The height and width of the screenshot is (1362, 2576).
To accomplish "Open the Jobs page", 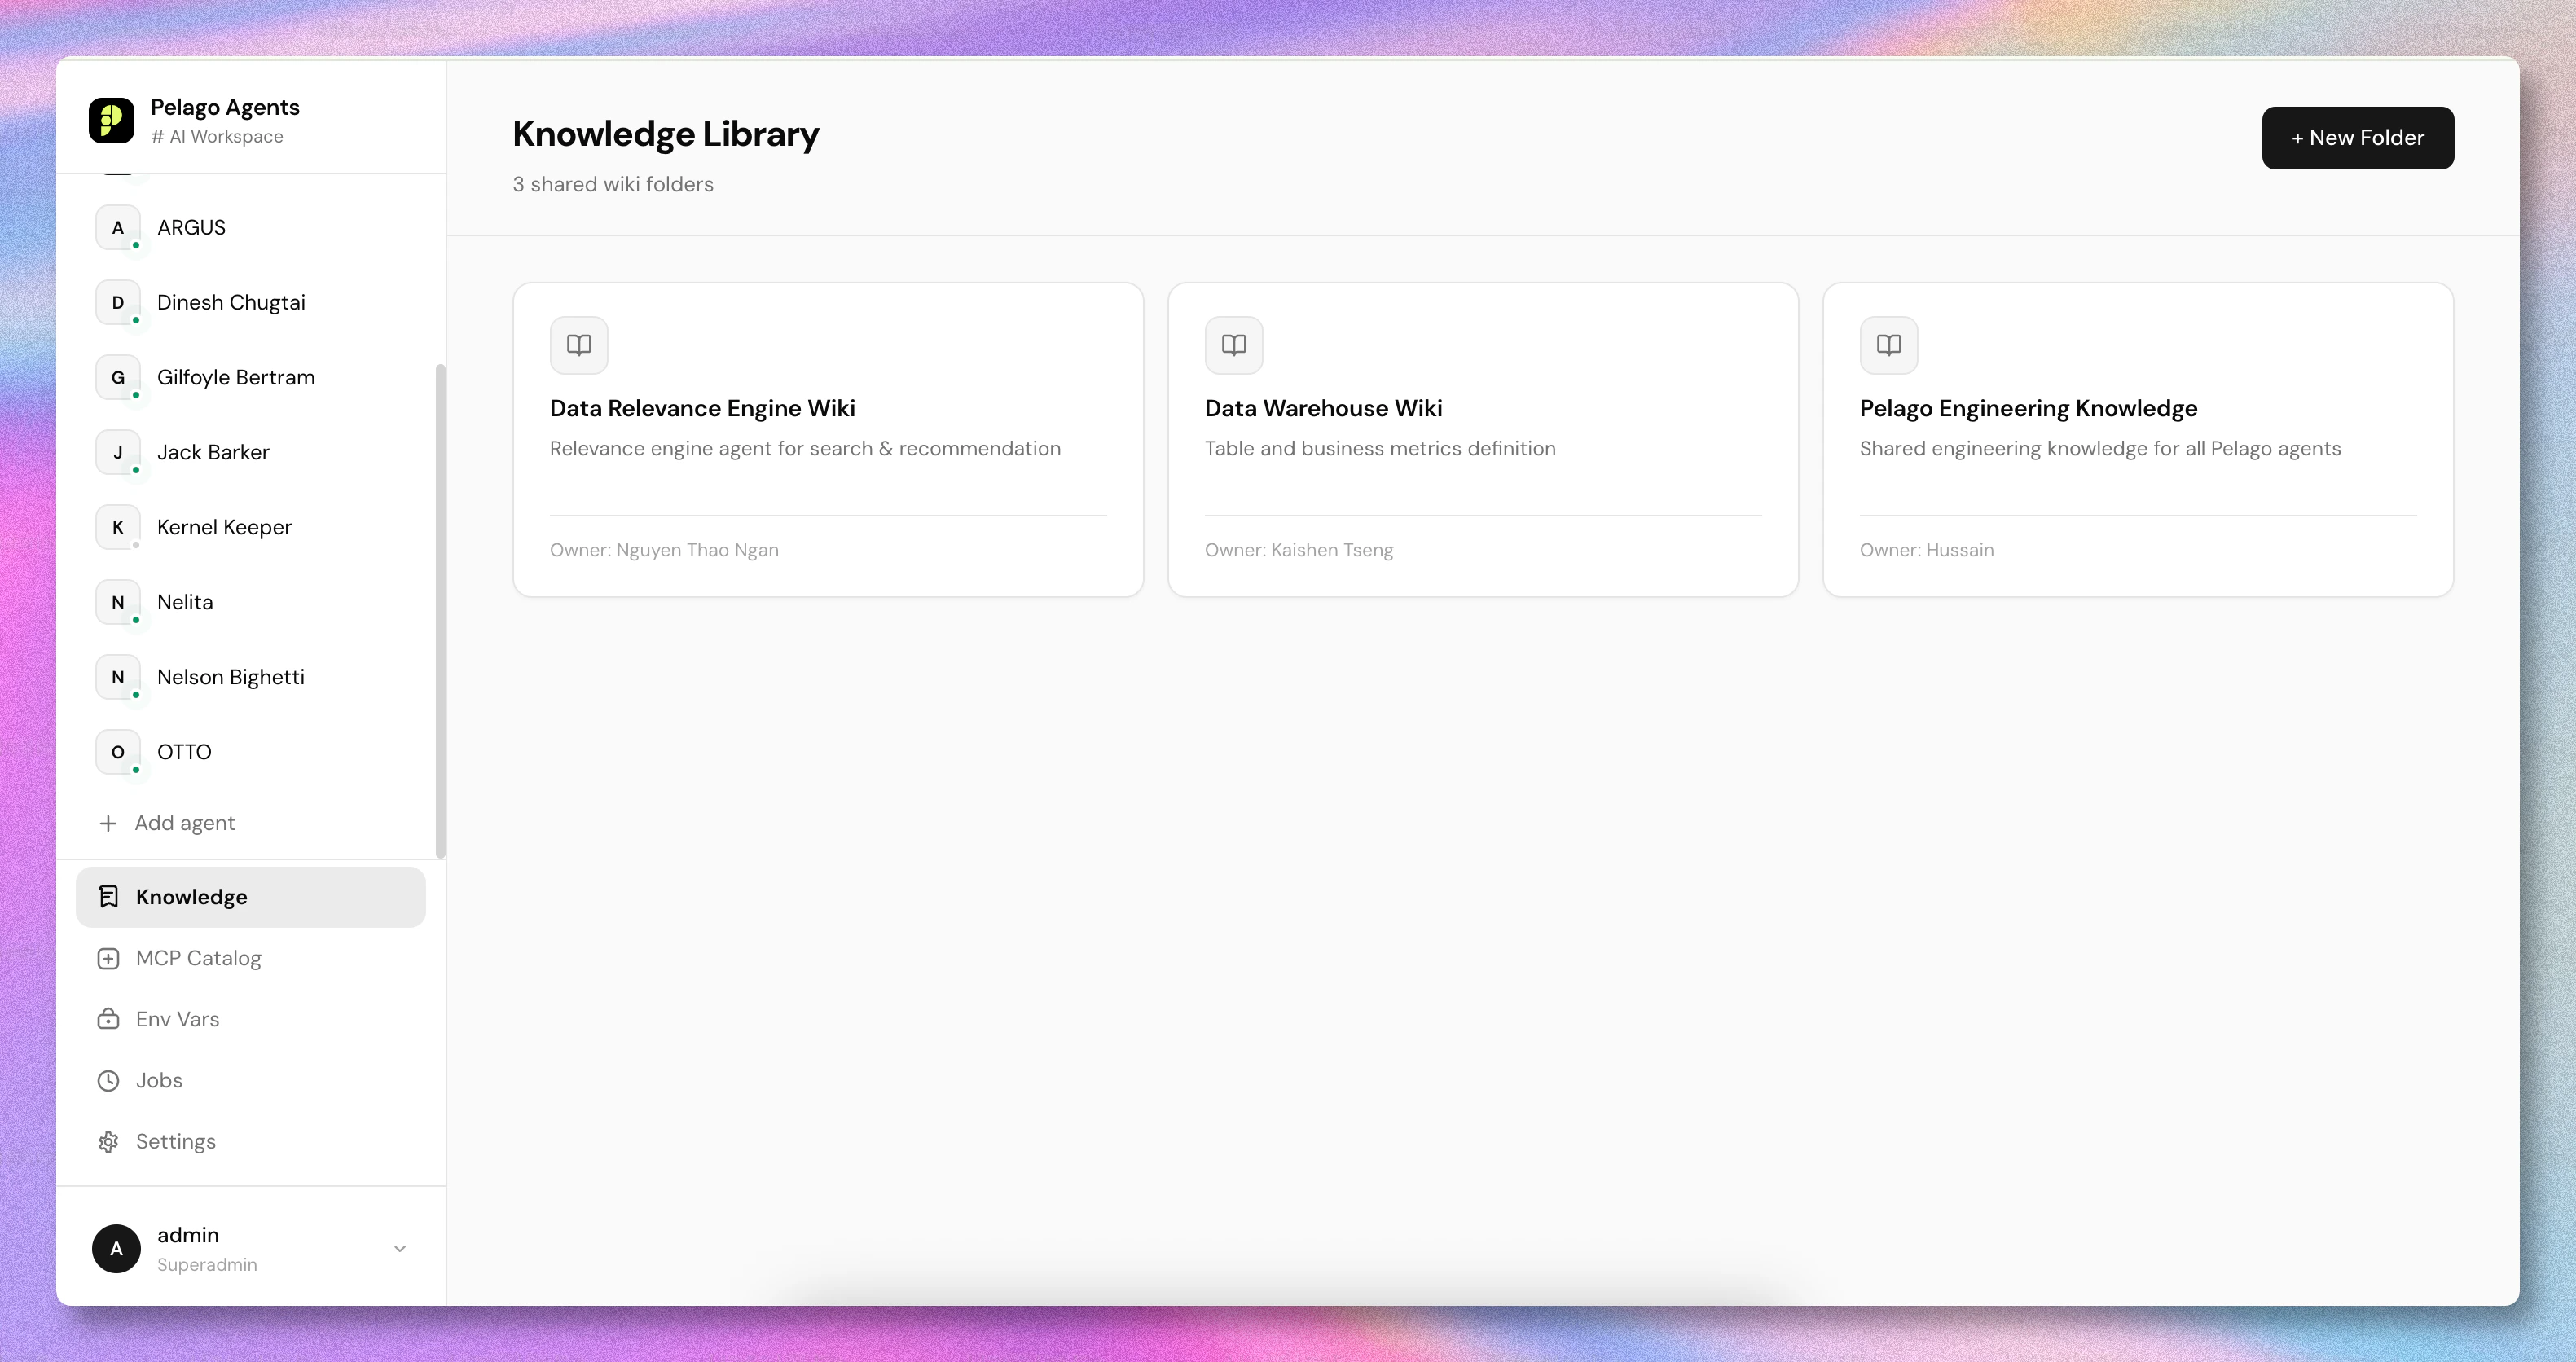I will click(251, 1080).
